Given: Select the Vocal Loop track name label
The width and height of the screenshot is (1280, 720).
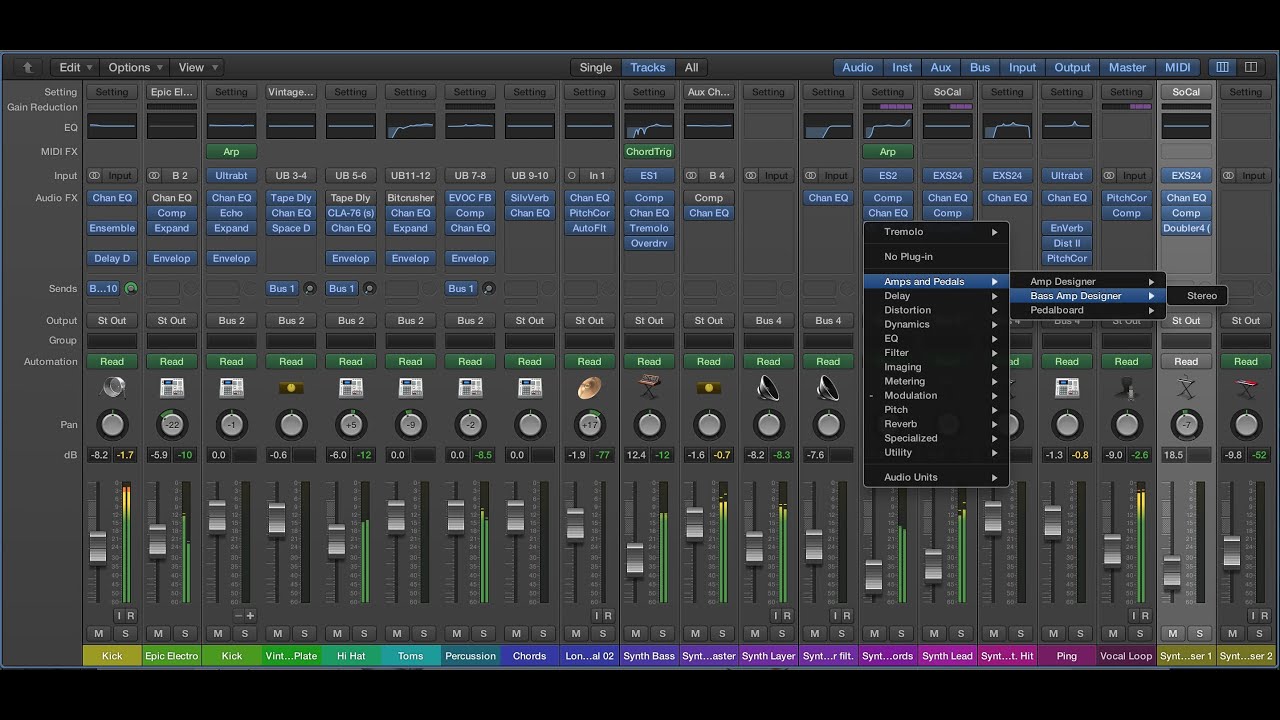Looking at the screenshot, I should pos(1126,656).
